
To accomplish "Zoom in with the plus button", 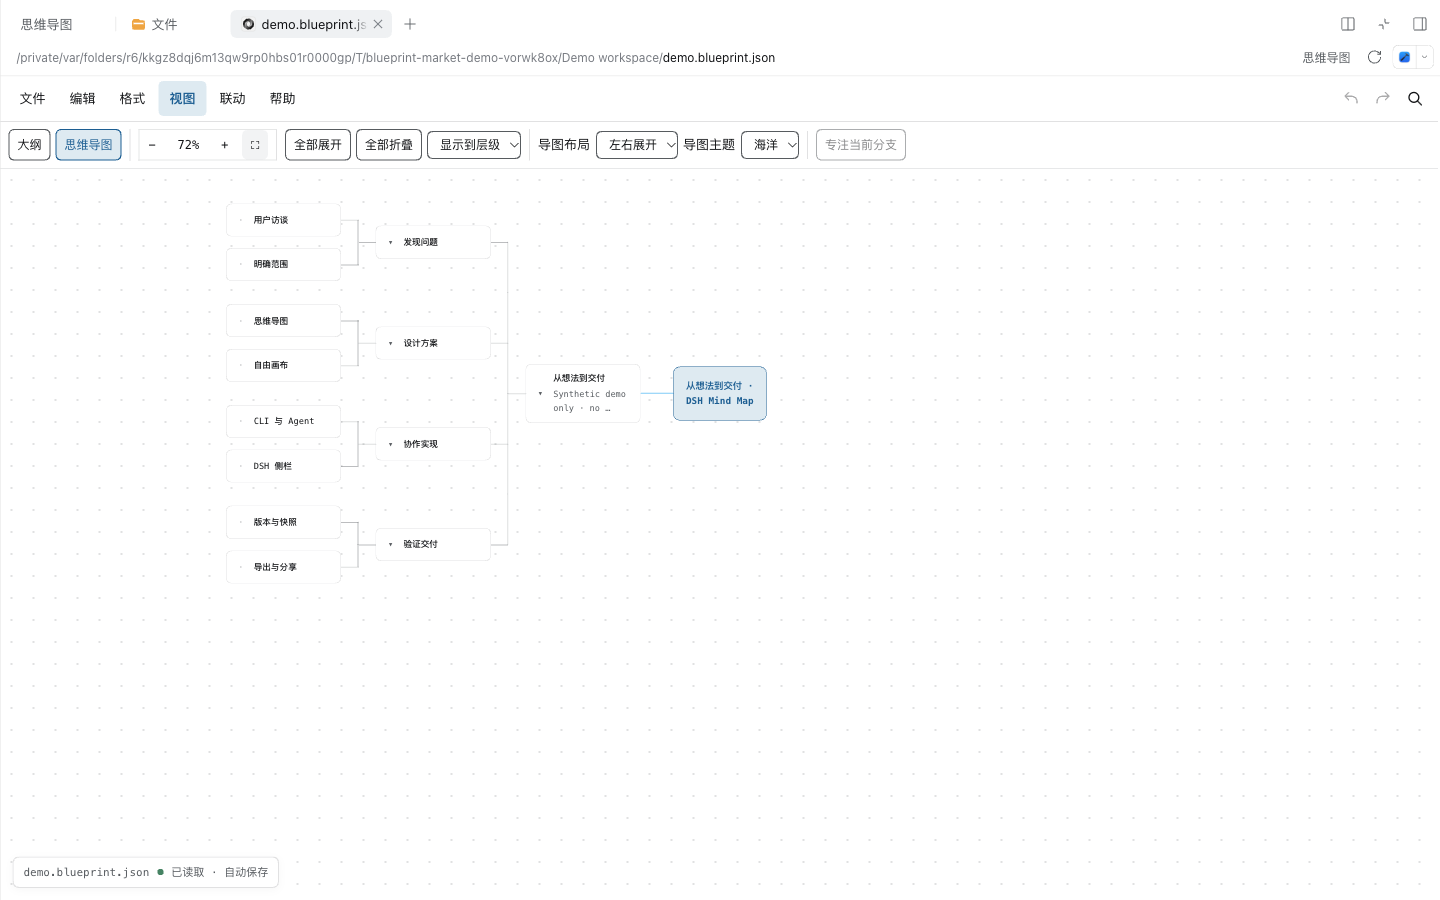I will click(225, 145).
